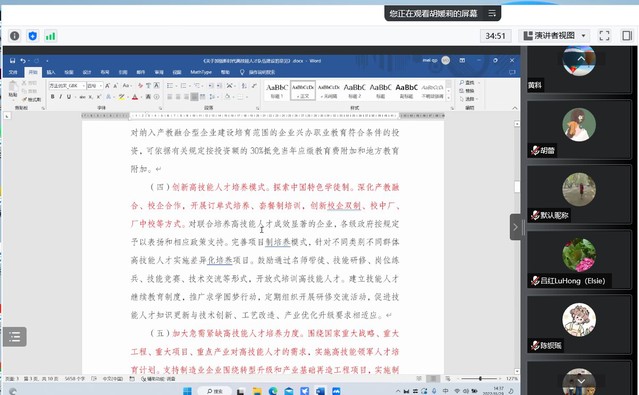
Task: Open menu beside screen-sharing notice
Action: pyautogui.click(x=492, y=13)
